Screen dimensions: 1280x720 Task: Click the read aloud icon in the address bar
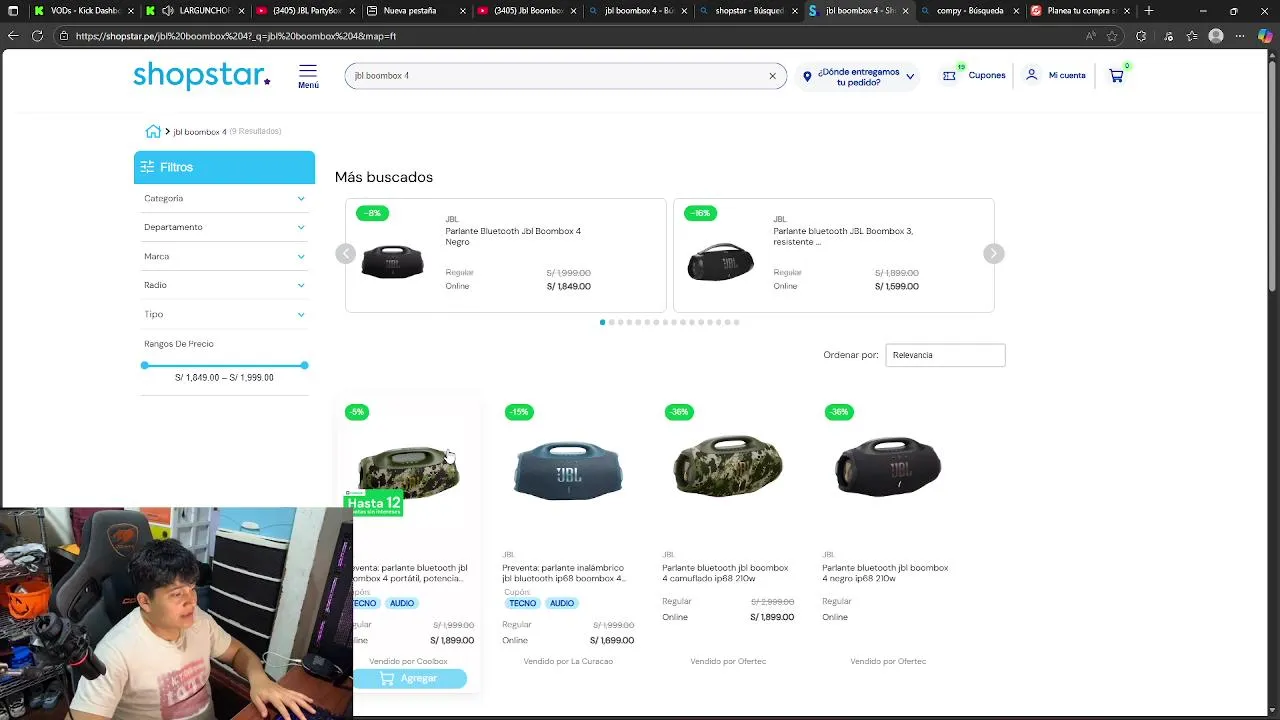[1090, 36]
